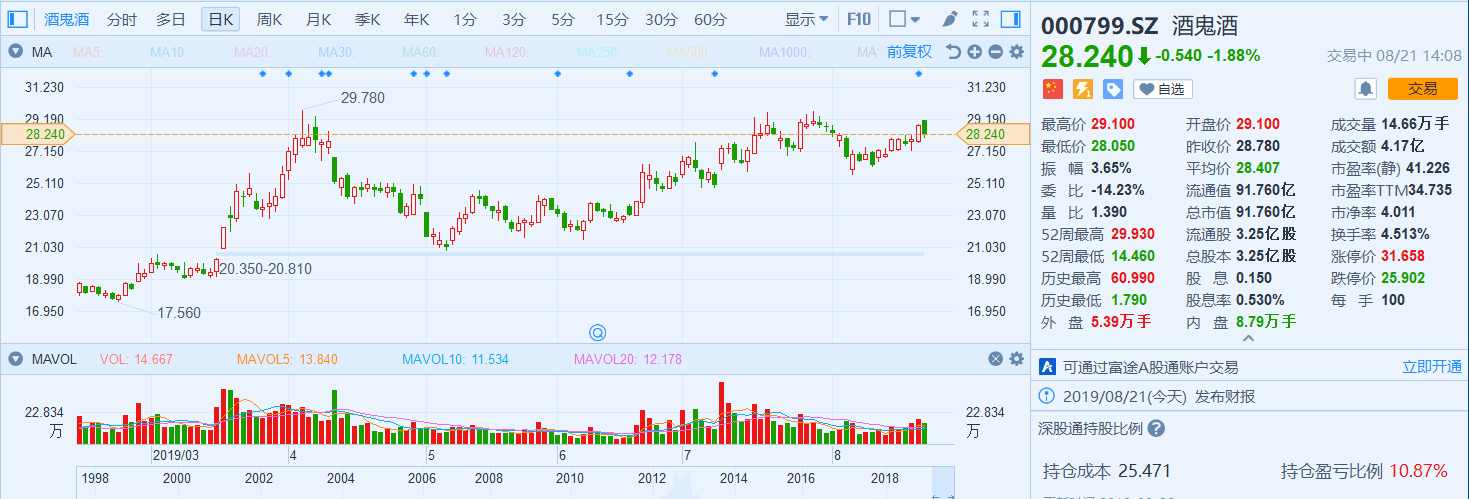Screen dimensions: 1469x499
Task: Open the chart layout square dropdown
Action: (905, 18)
